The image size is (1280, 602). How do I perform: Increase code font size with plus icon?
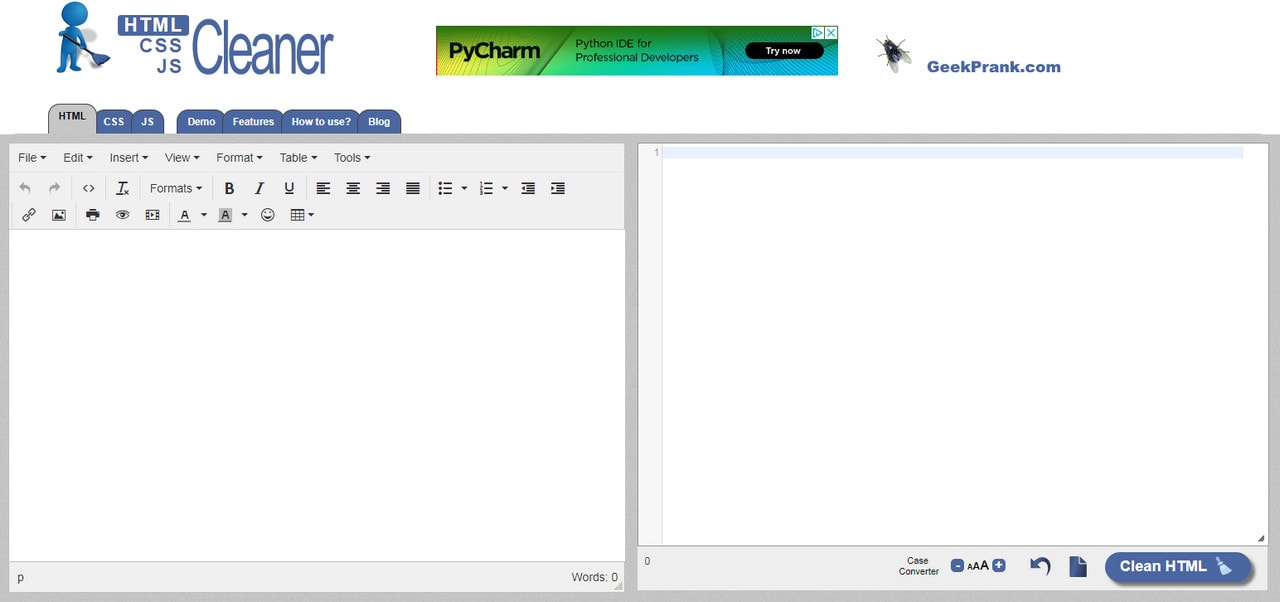(x=999, y=566)
